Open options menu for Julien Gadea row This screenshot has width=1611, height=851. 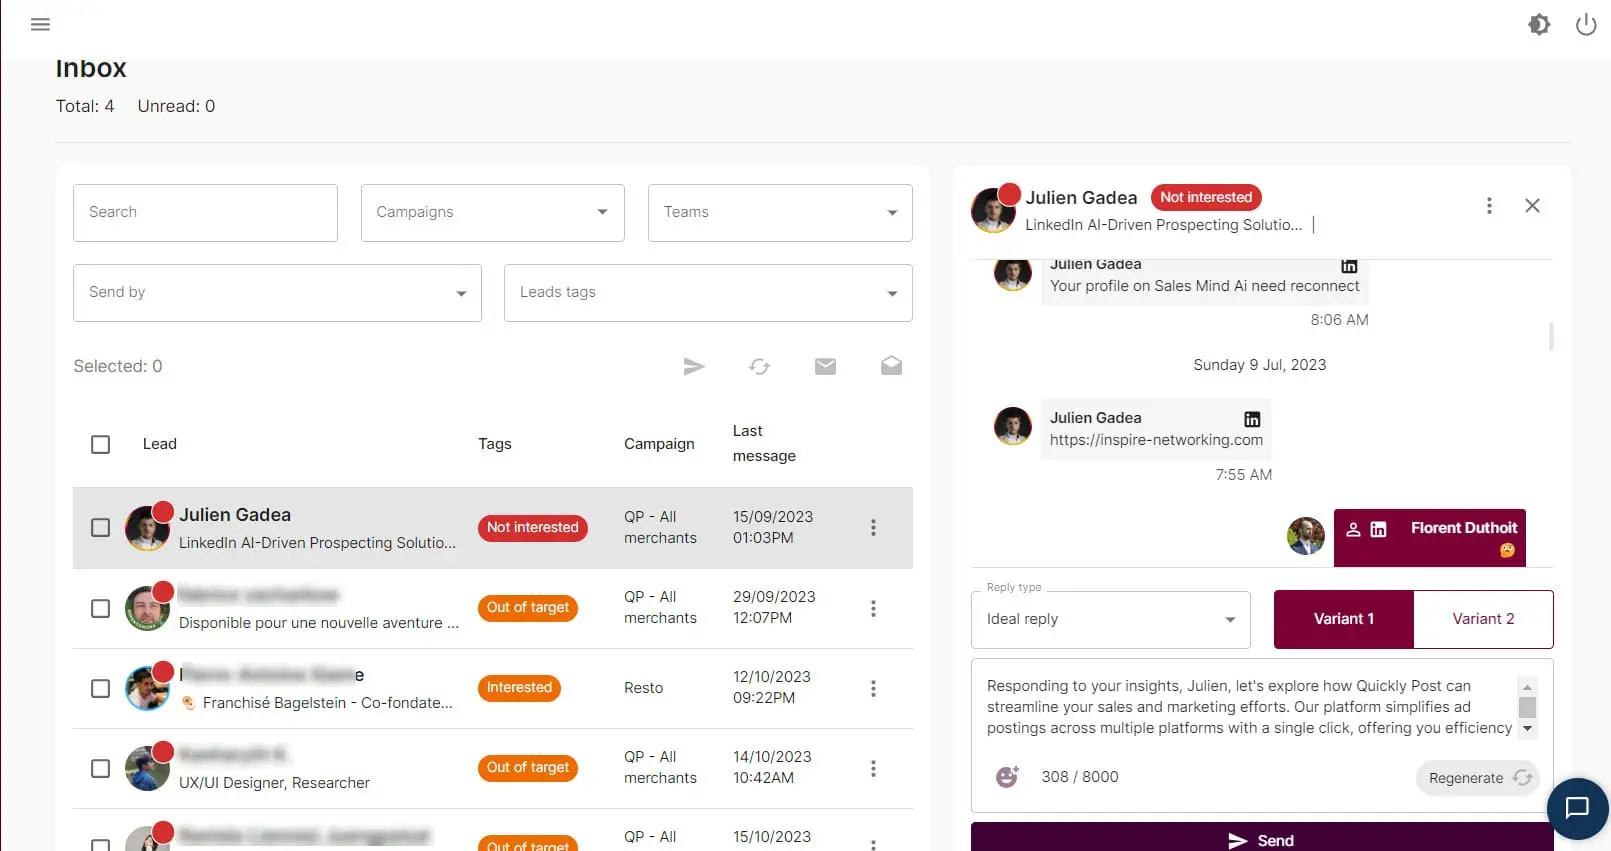coord(873,527)
